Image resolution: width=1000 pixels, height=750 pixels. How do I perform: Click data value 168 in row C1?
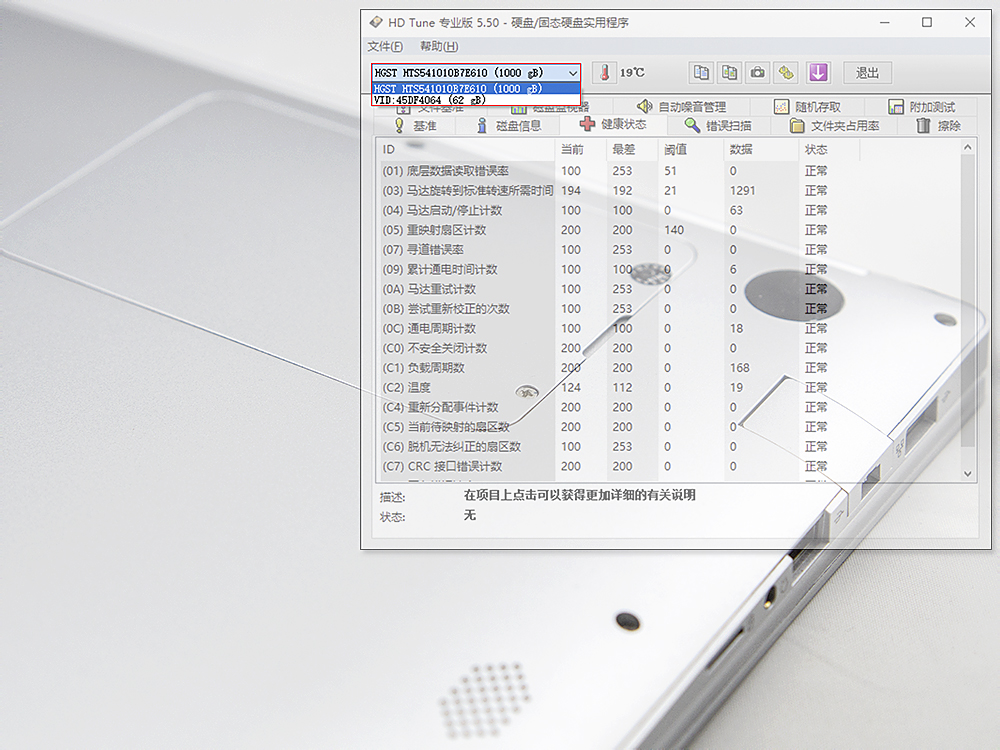tap(740, 368)
